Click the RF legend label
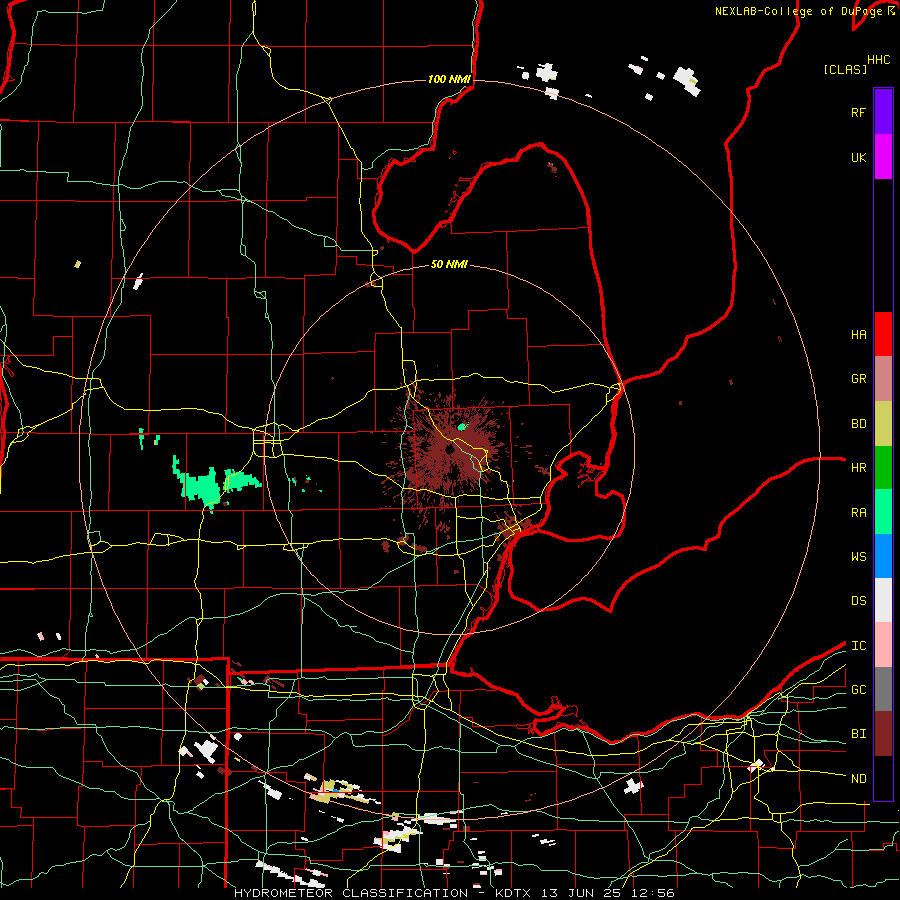 point(858,112)
